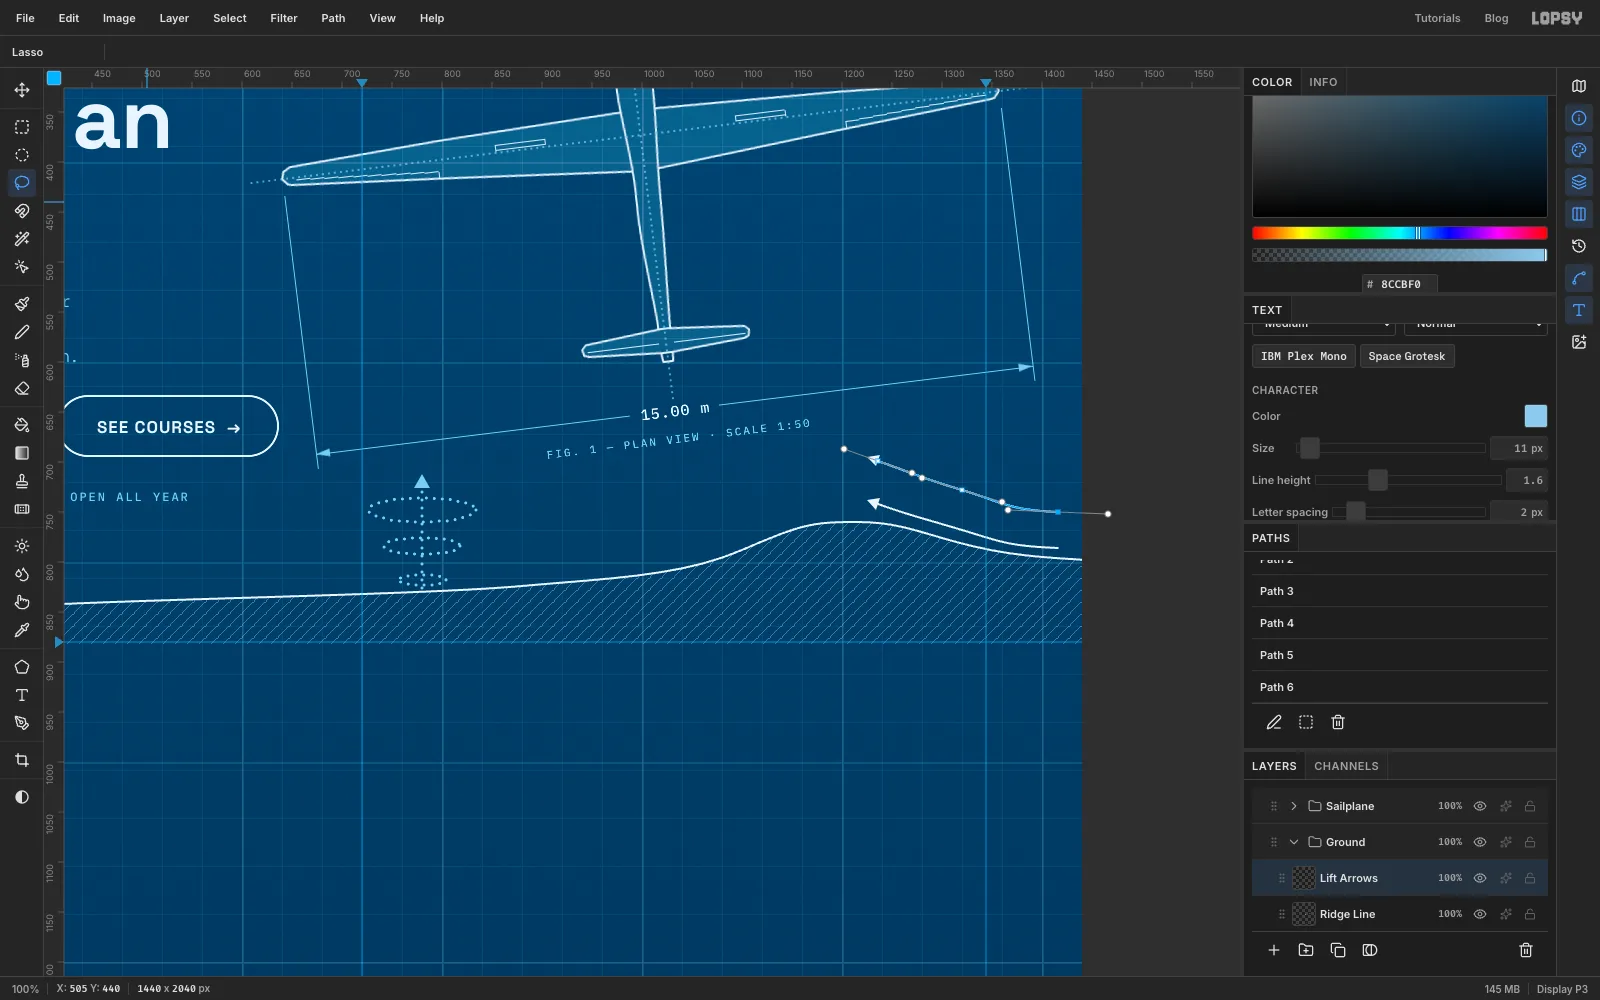Select the Rectangular Marquee tool
The width and height of the screenshot is (1600, 1000).
22,127
